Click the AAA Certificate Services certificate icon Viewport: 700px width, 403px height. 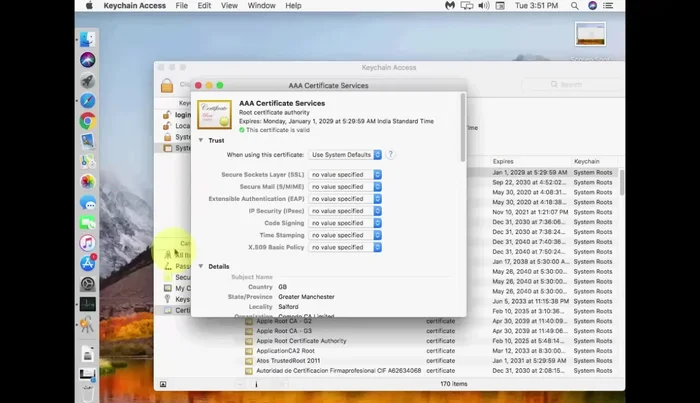click(x=214, y=114)
